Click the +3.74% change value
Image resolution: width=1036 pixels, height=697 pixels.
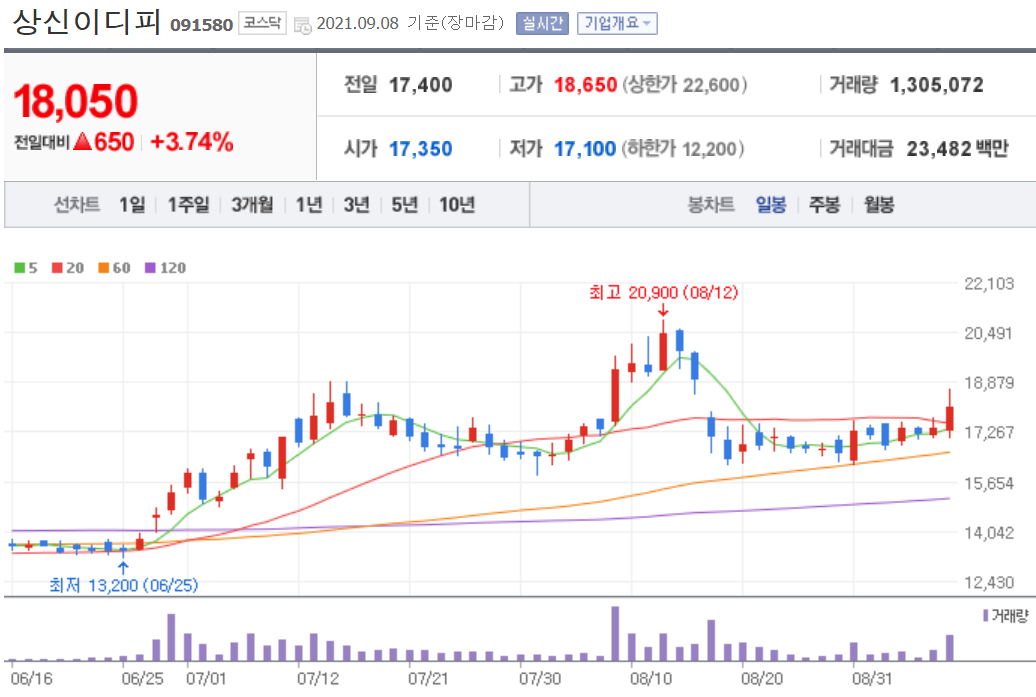point(192,141)
